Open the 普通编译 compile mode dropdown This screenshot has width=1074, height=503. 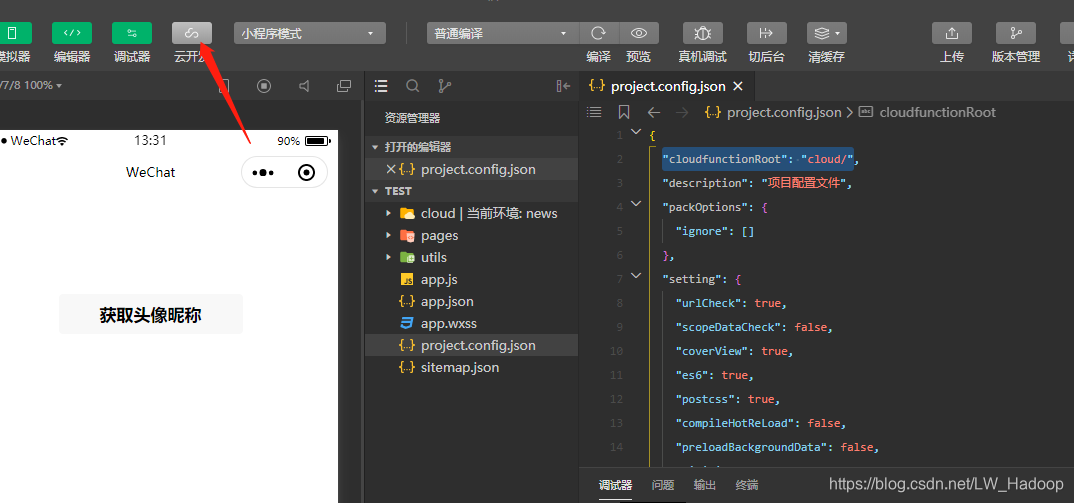(503, 33)
